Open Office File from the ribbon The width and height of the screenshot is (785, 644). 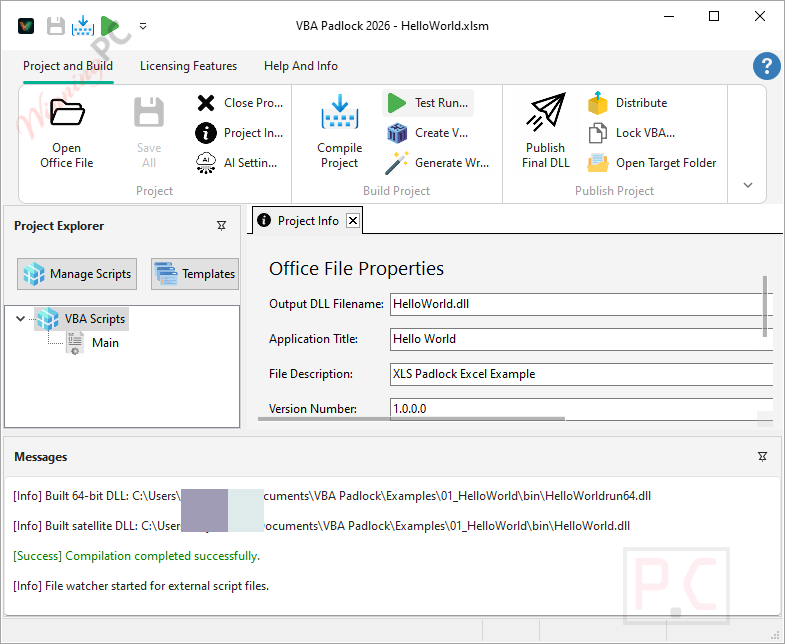[x=67, y=133]
